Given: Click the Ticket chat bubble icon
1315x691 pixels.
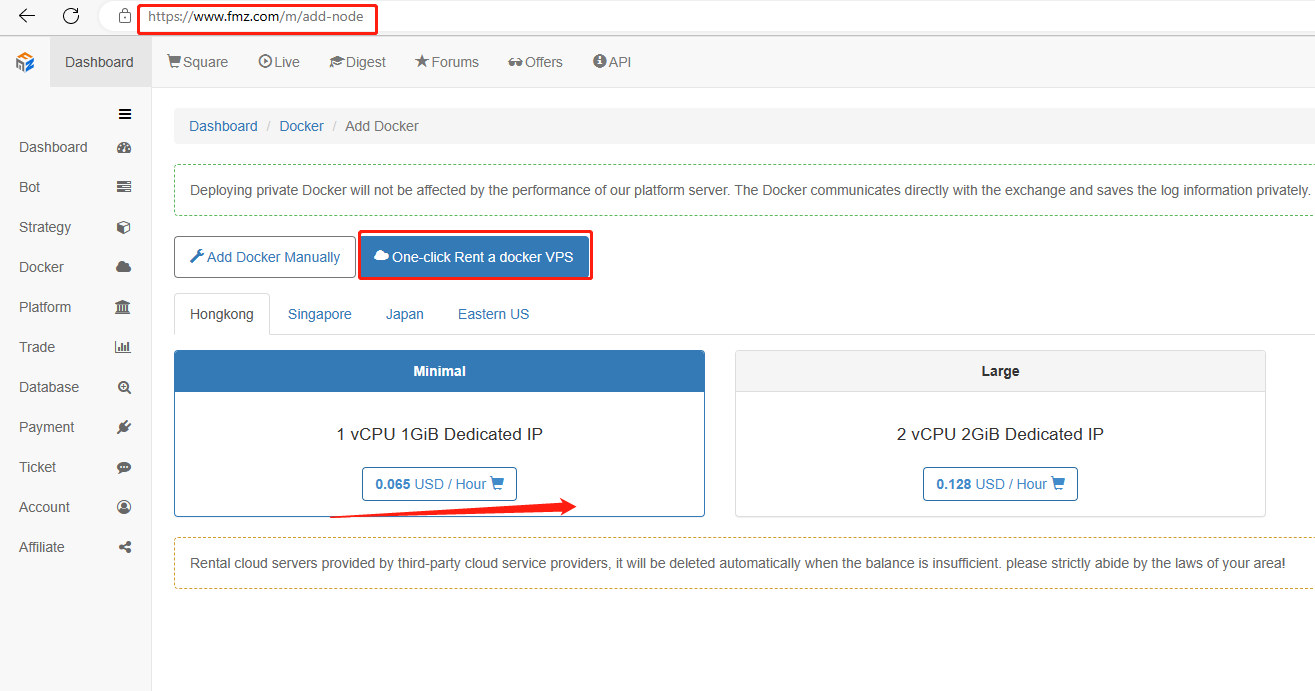Looking at the screenshot, I should pyautogui.click(x=124, y=467).
